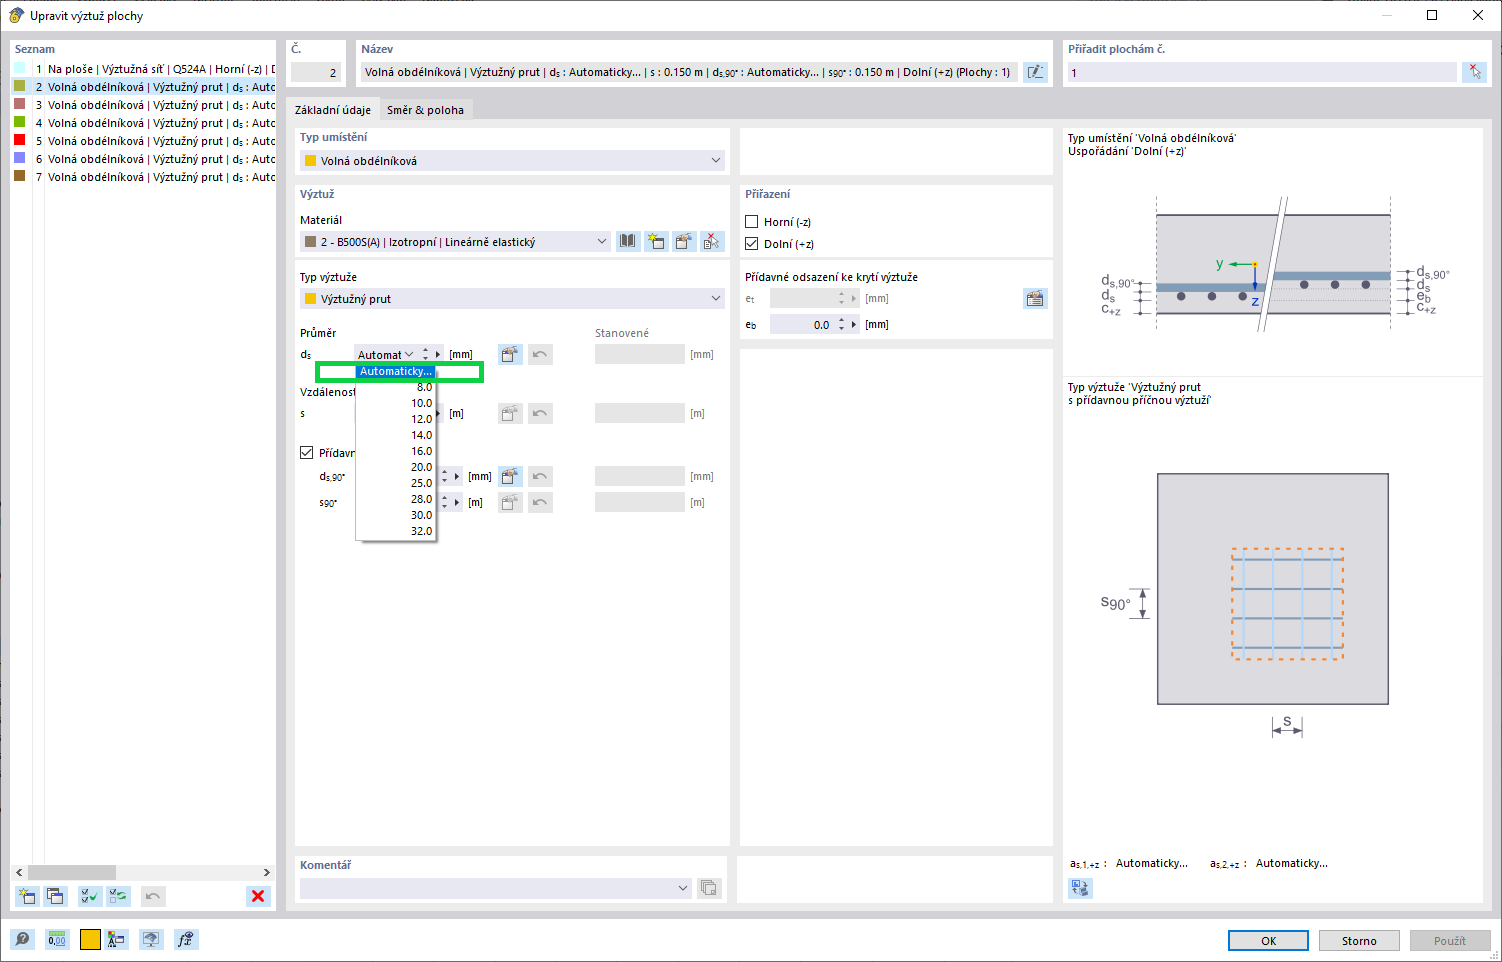
Task: Click the eb offset value field
Action: click(x=802, y=324)
